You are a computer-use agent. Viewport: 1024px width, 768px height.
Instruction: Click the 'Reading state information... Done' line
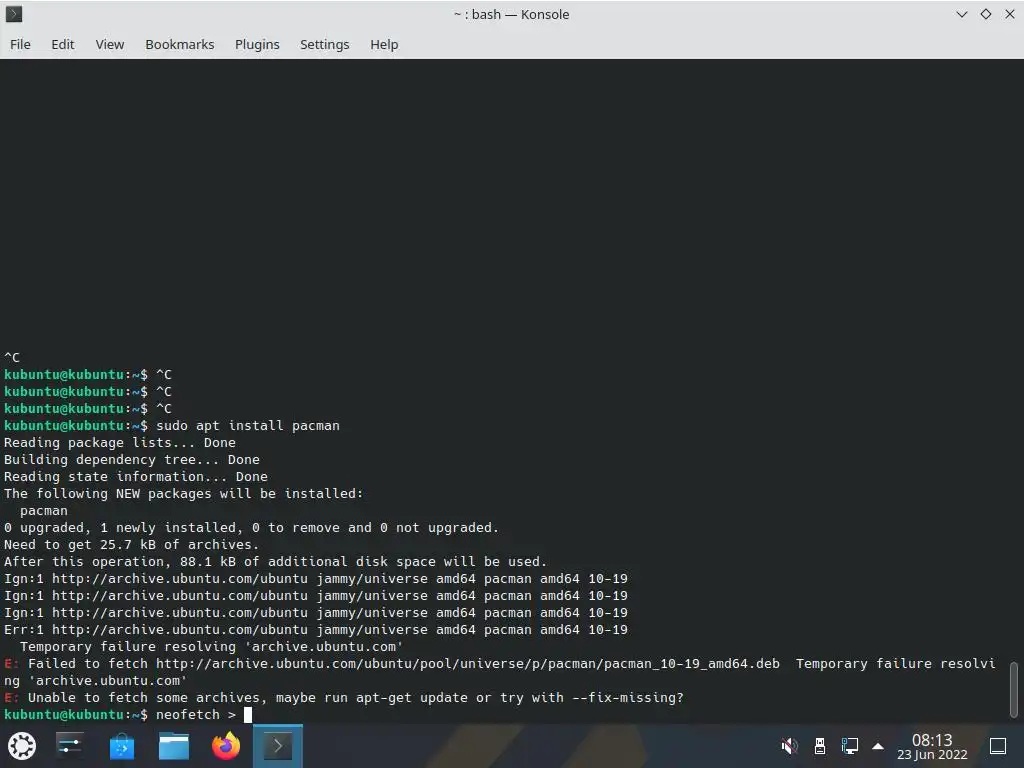pyautogui.click(x=135, y=477)
